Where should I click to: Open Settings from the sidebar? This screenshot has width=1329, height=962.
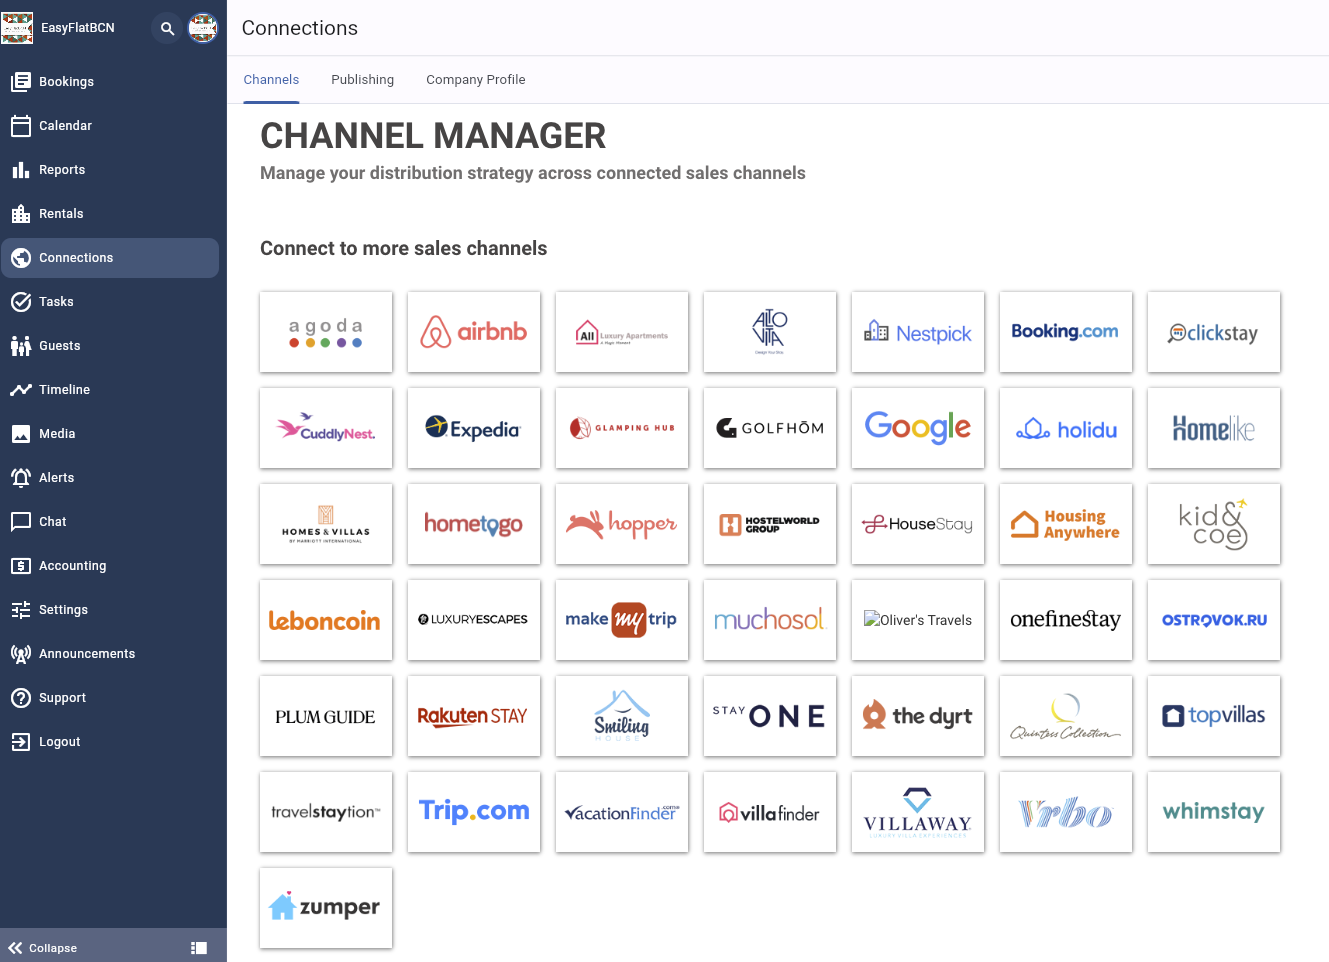click(110, 610)
